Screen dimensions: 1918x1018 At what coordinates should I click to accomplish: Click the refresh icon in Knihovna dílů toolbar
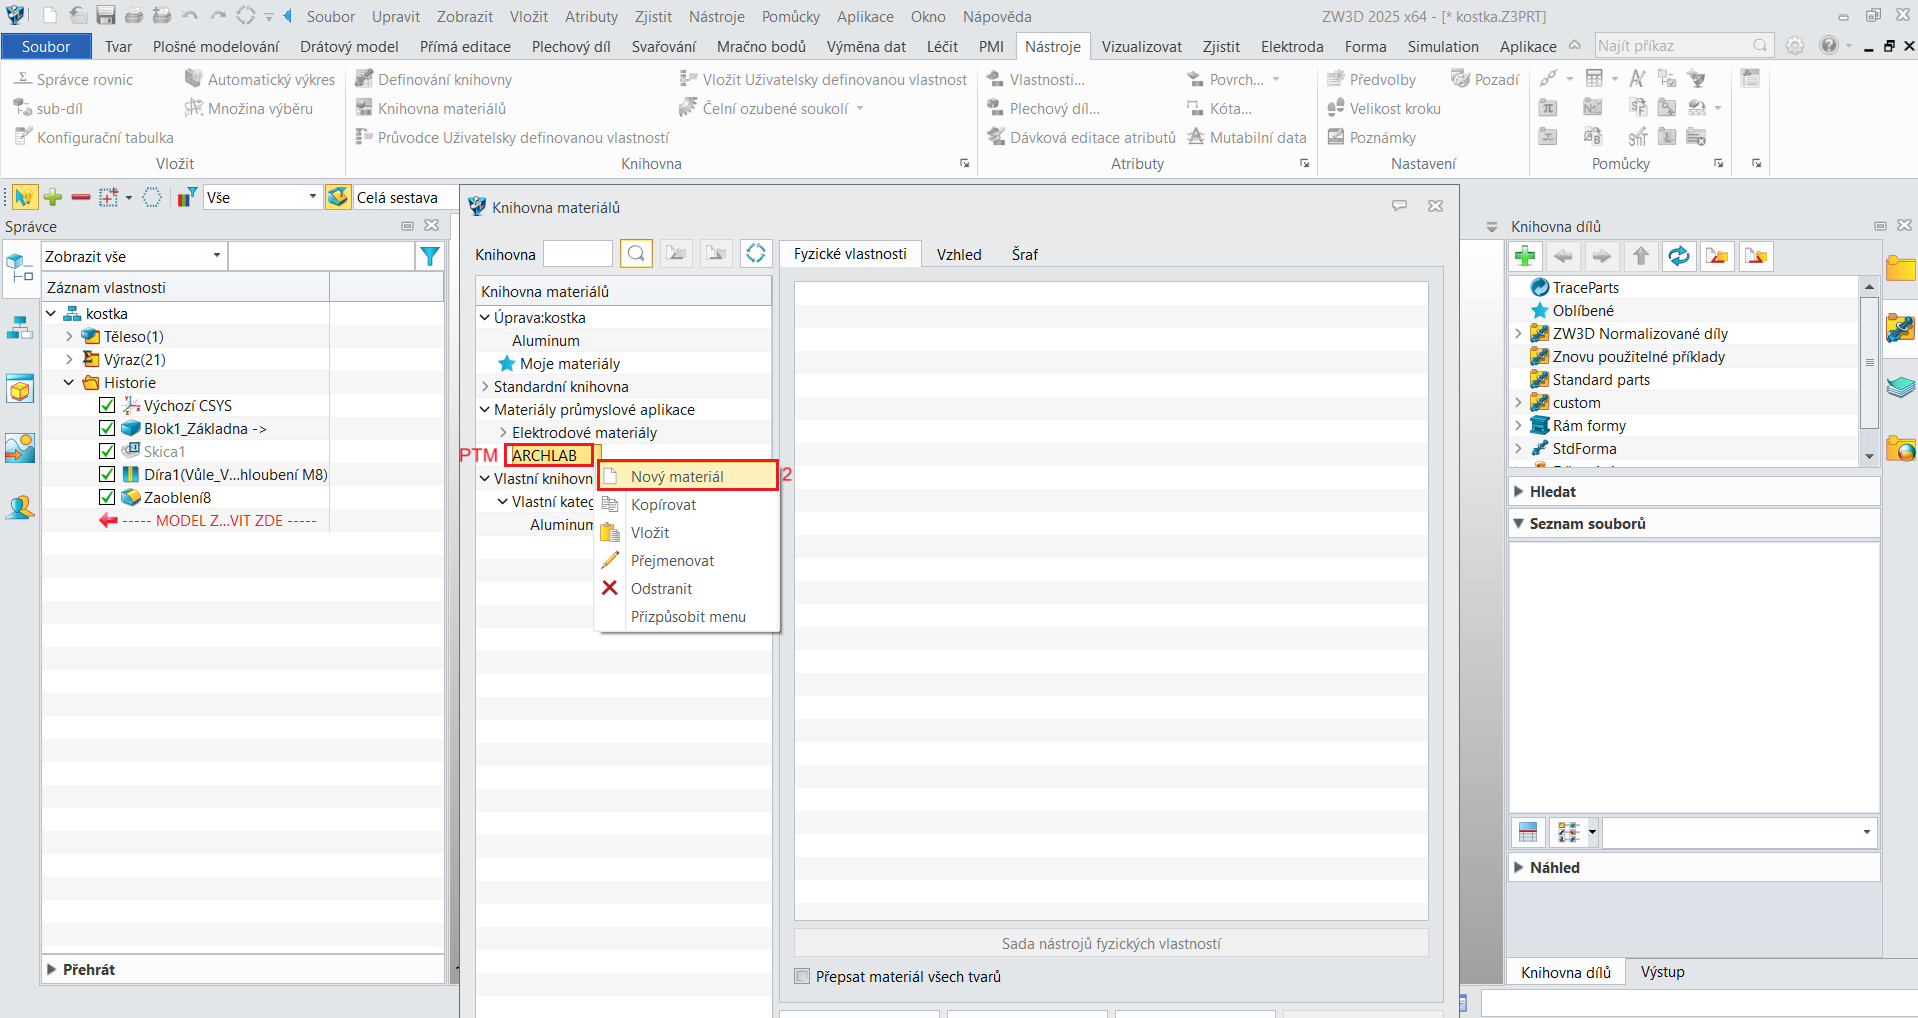1678,257
